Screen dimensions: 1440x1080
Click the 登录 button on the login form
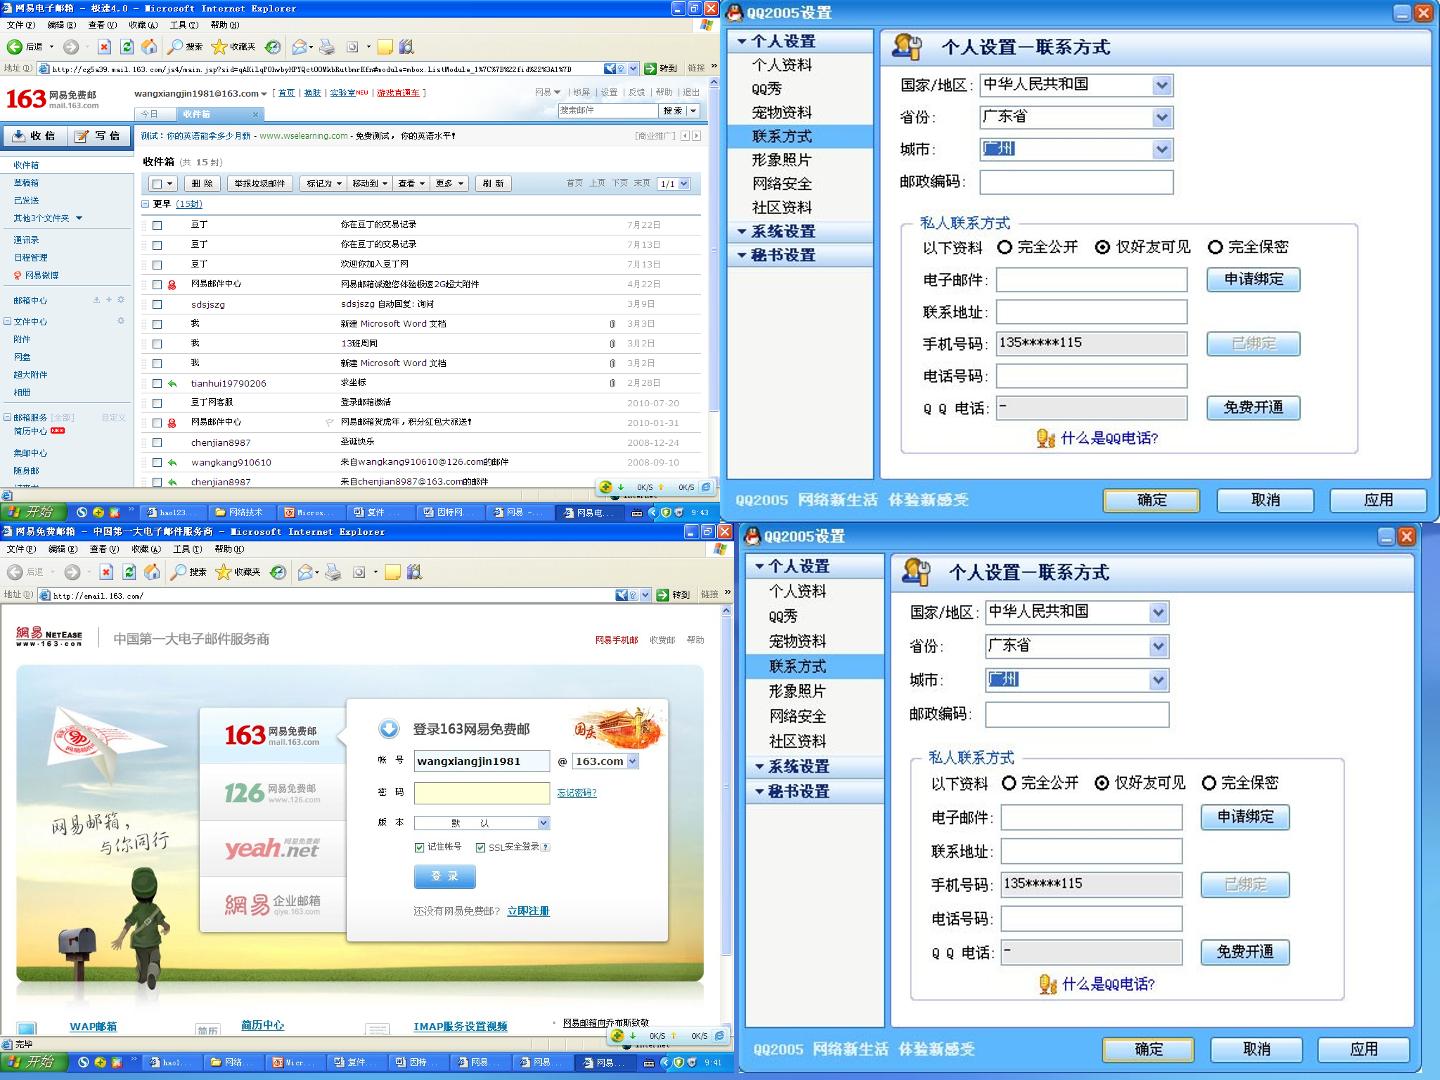coord(445,876)
